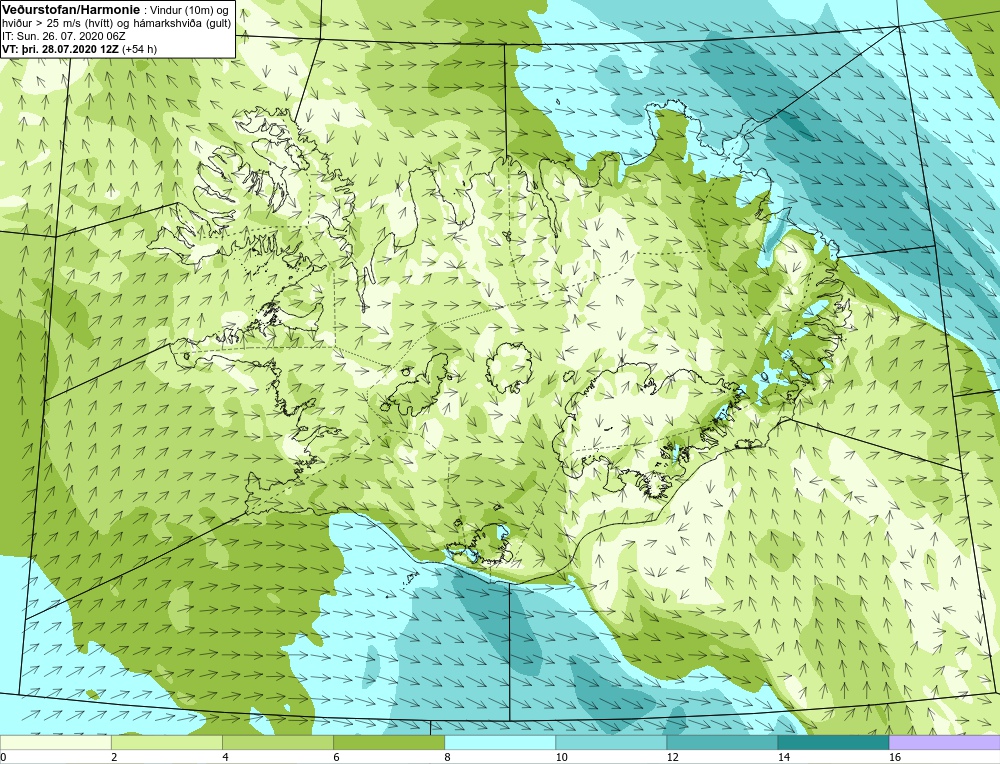
Task: Click the 0-2 m/s legend color swatch
Action: tap(55, 742)
